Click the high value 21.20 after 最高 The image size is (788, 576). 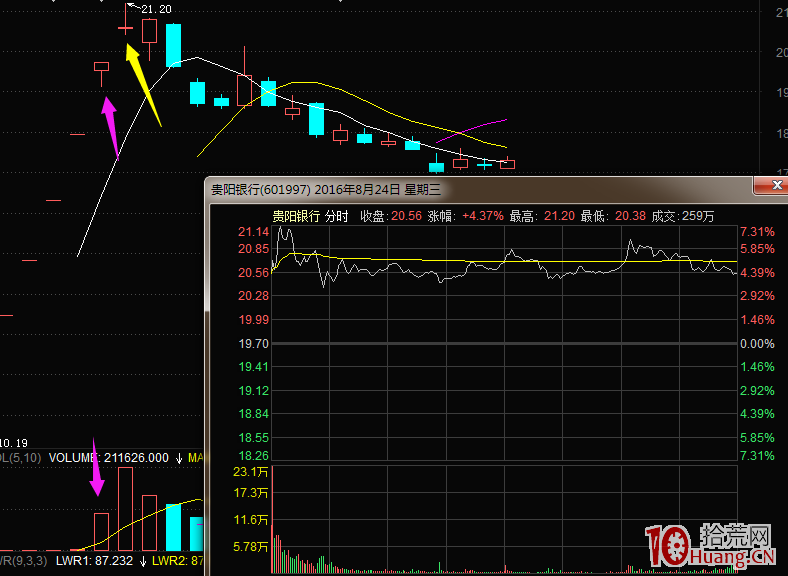559,216
